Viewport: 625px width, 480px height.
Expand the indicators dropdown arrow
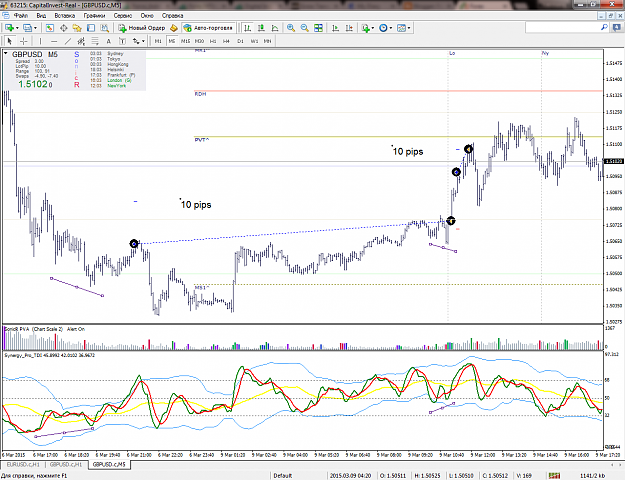click(x=373, y=28)
